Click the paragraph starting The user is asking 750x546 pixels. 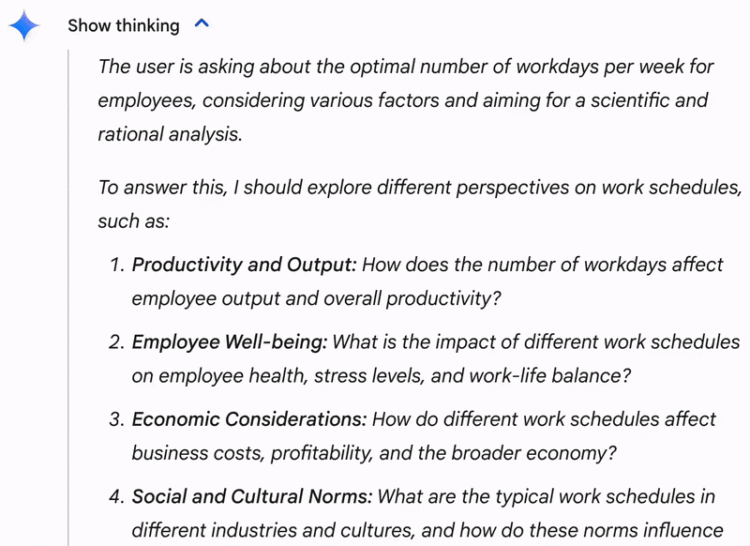tap(406, 100)
